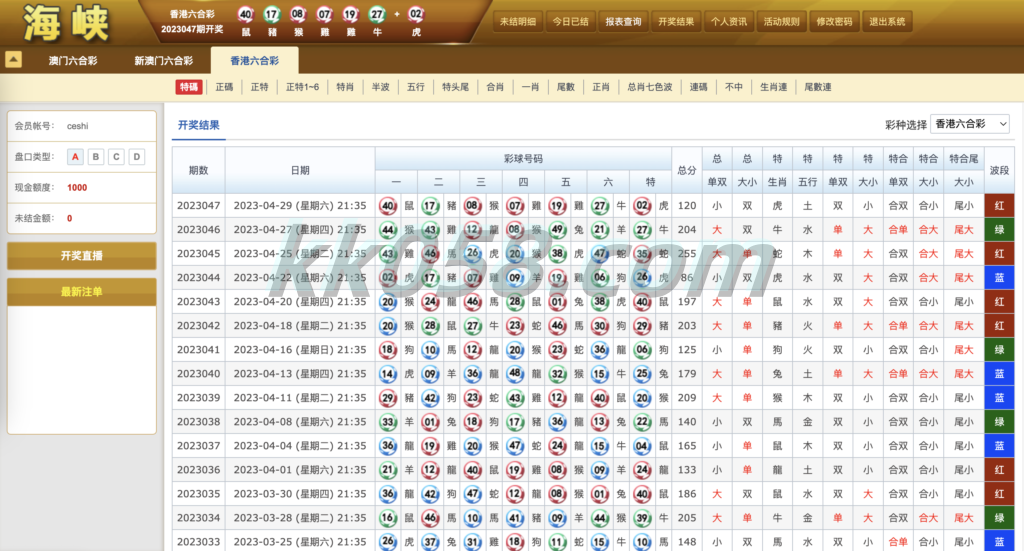Open 报表查询
1024x551 pixels.
(623, 22)
